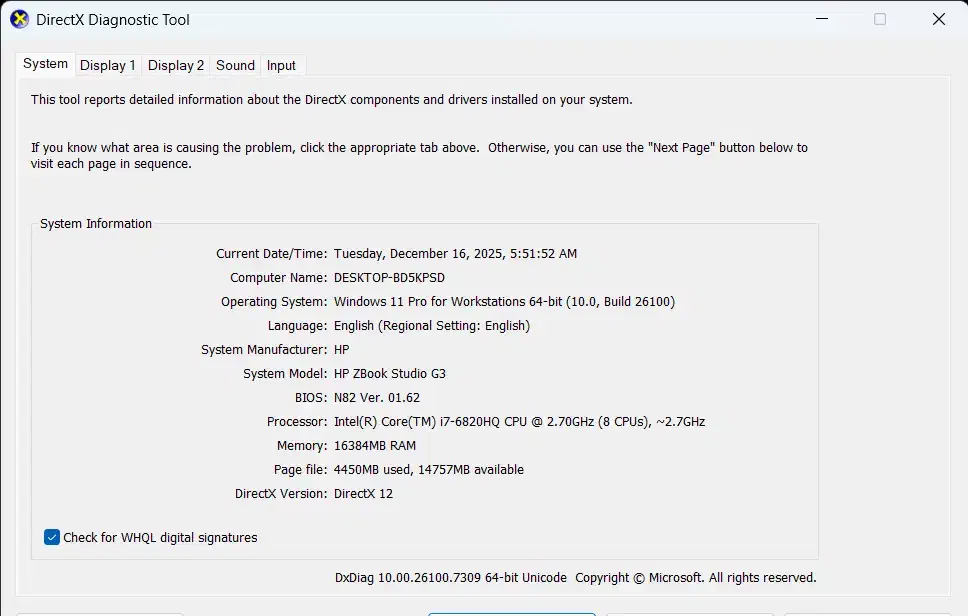Screen dimensions: 968x616
Task: Go to the Sound tab
Action: (235, 65)
